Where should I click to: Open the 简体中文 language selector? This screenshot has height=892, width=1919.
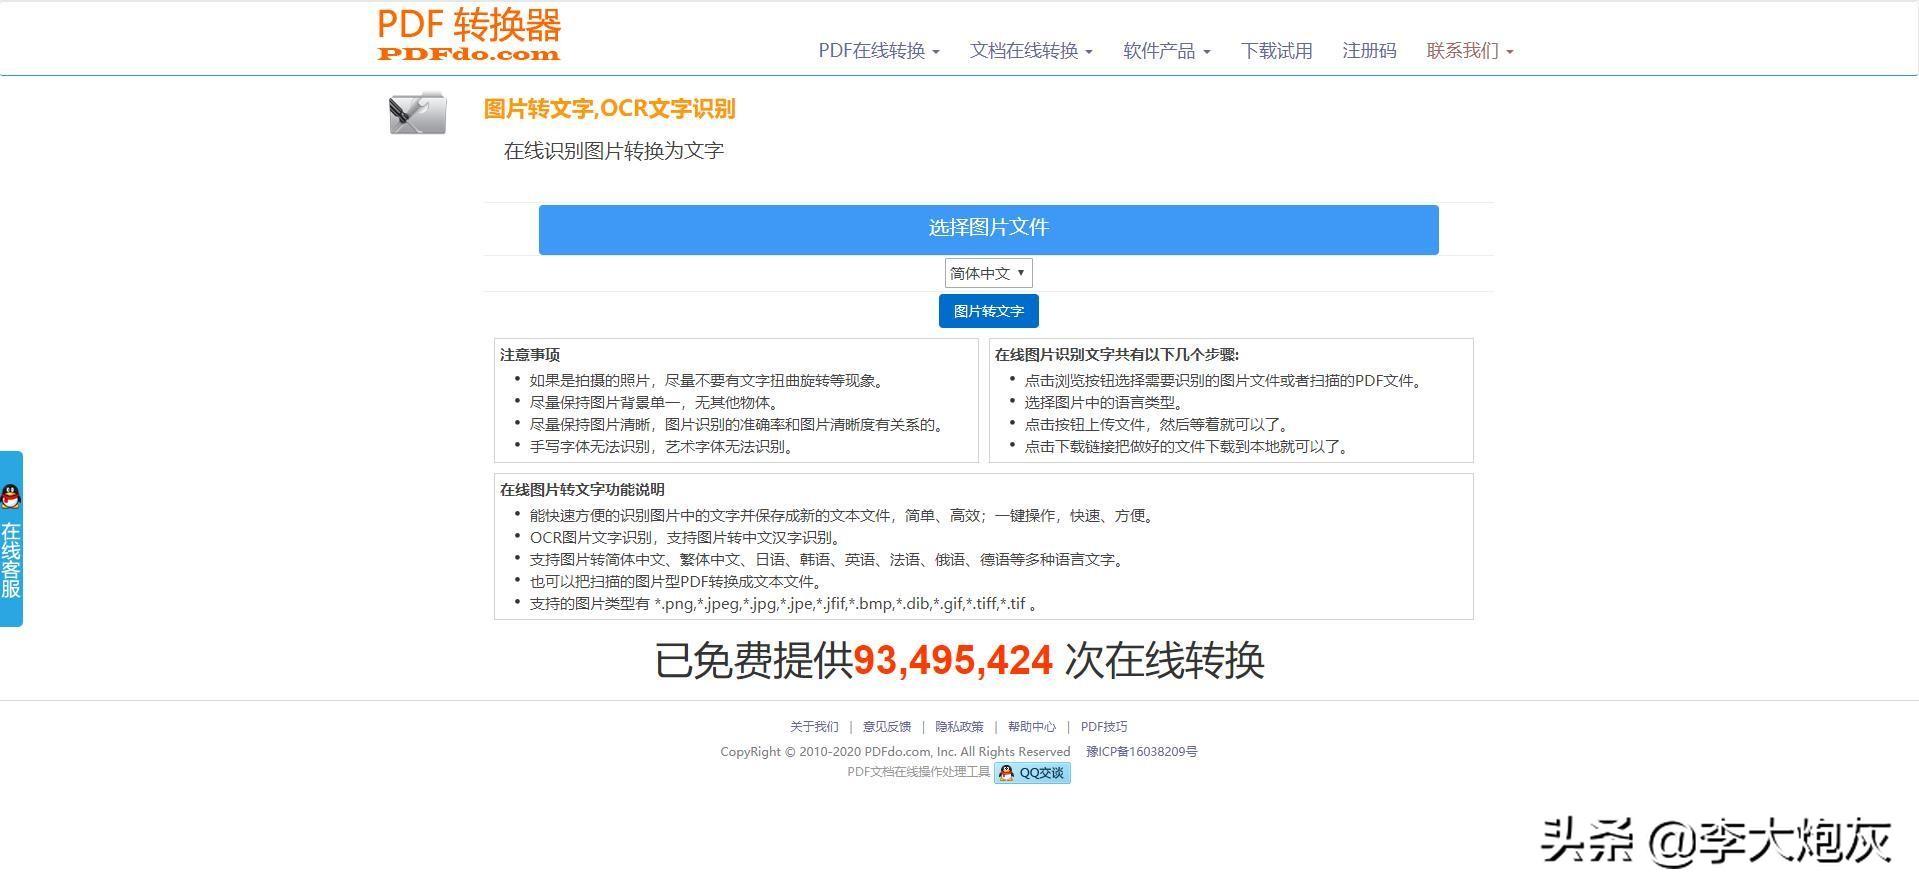pos(988,273)
